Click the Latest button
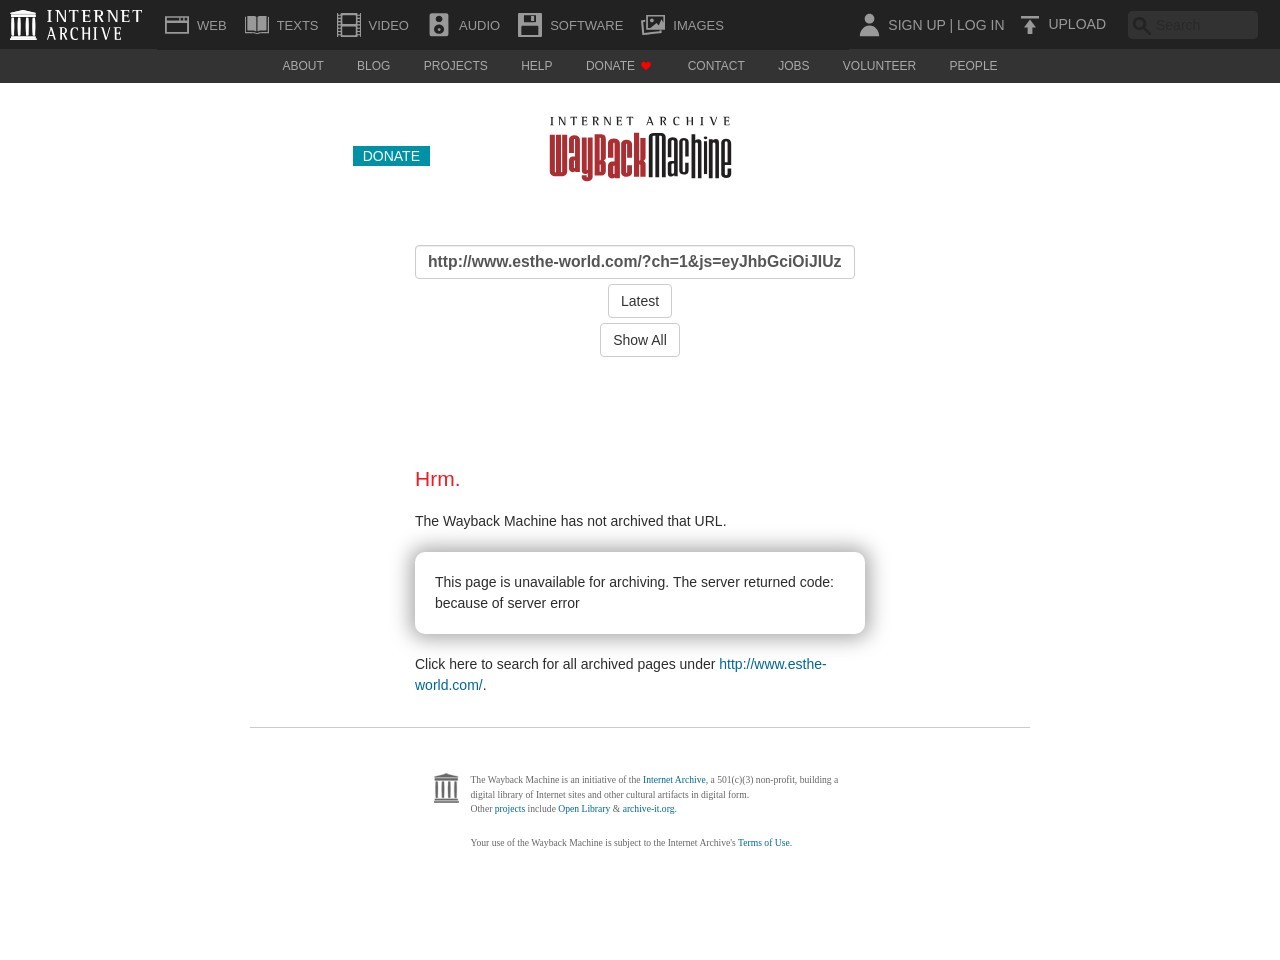Image resolution: width=1280 pixels, height=960 pixels. tap(640, 301)
